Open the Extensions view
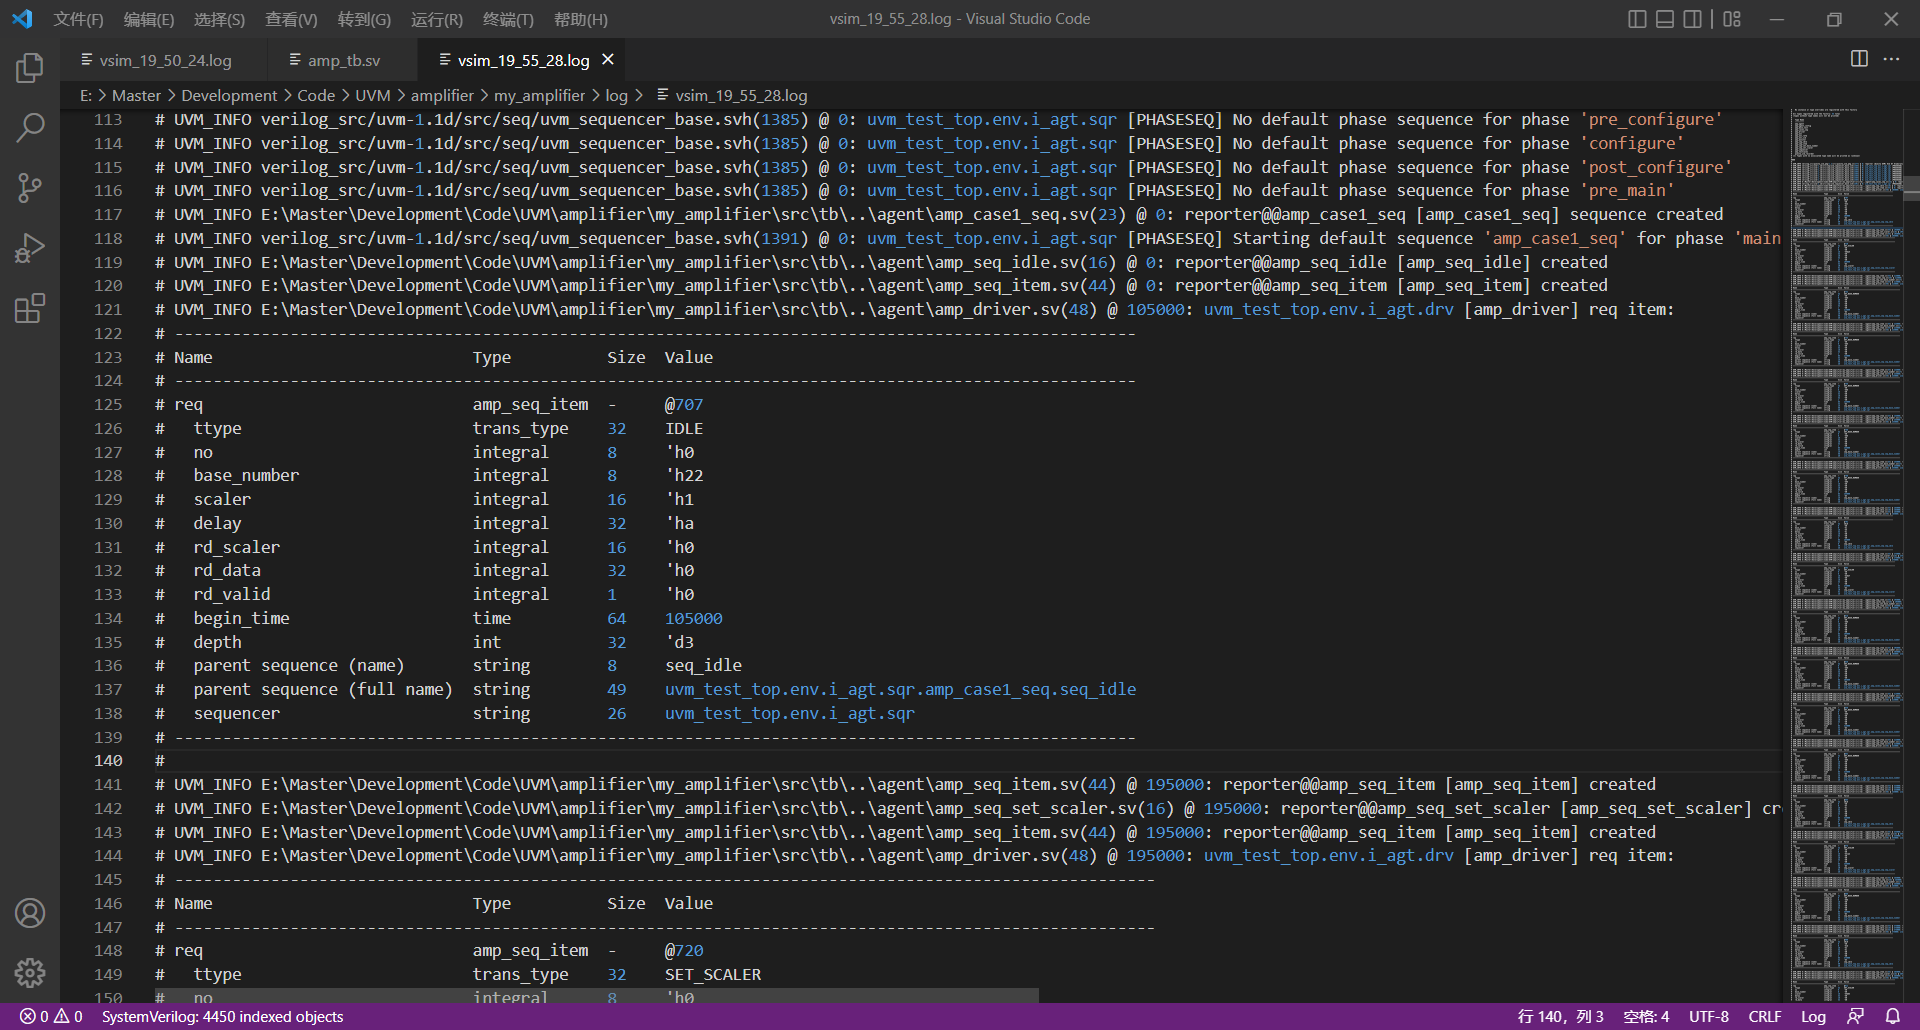Screen dimensions: 1920x1030 pos(30,308)
